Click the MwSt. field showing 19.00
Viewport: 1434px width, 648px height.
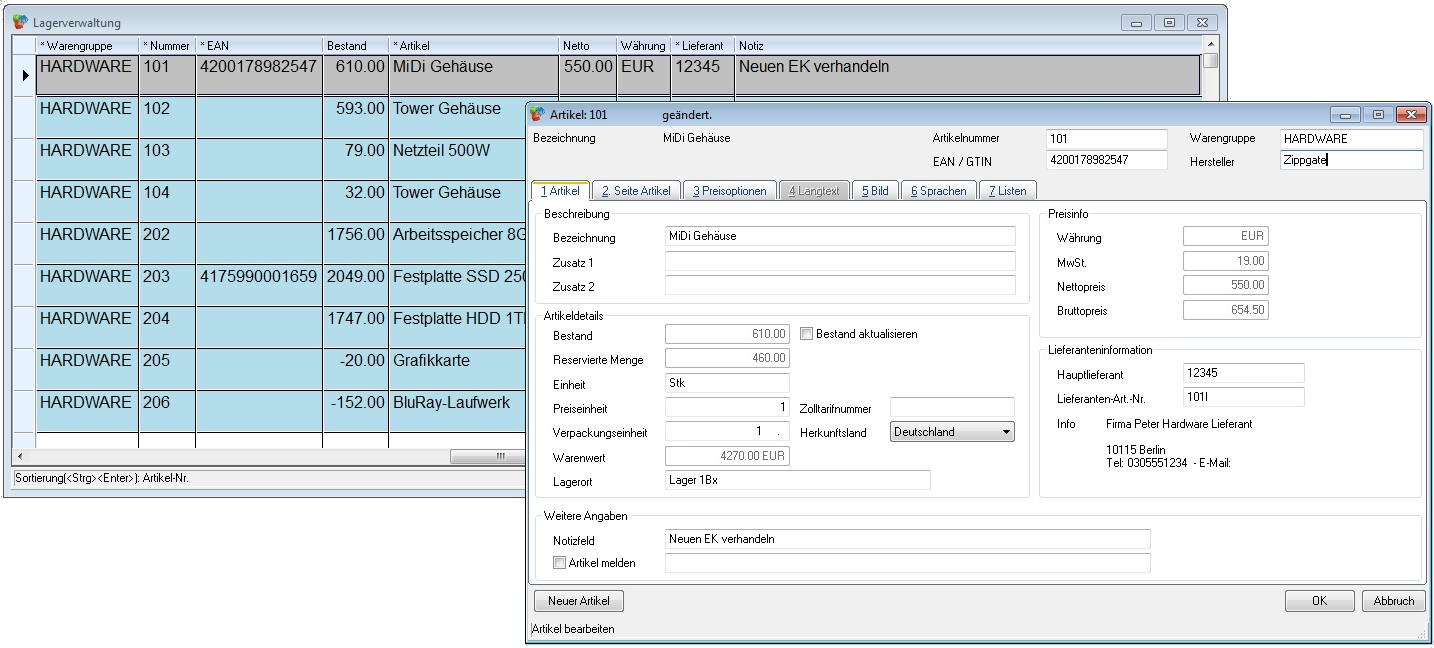click(1225, 261)
